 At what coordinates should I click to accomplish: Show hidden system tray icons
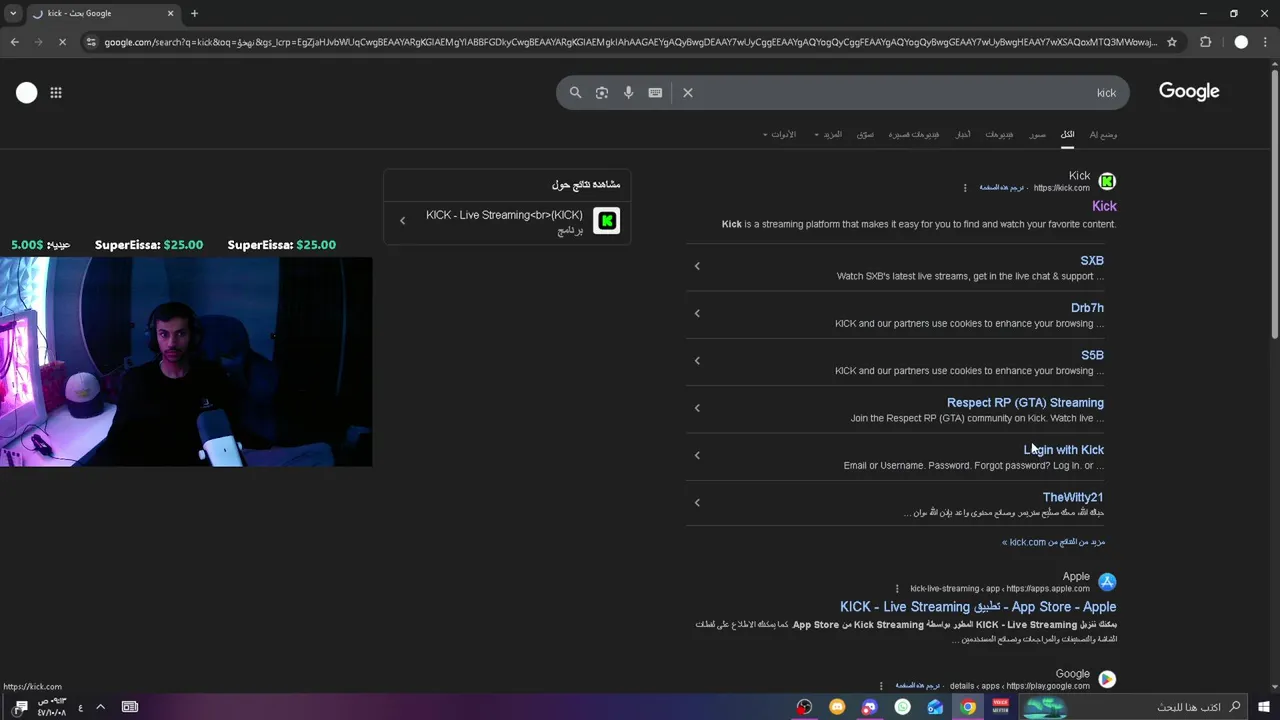coord(100,707)
